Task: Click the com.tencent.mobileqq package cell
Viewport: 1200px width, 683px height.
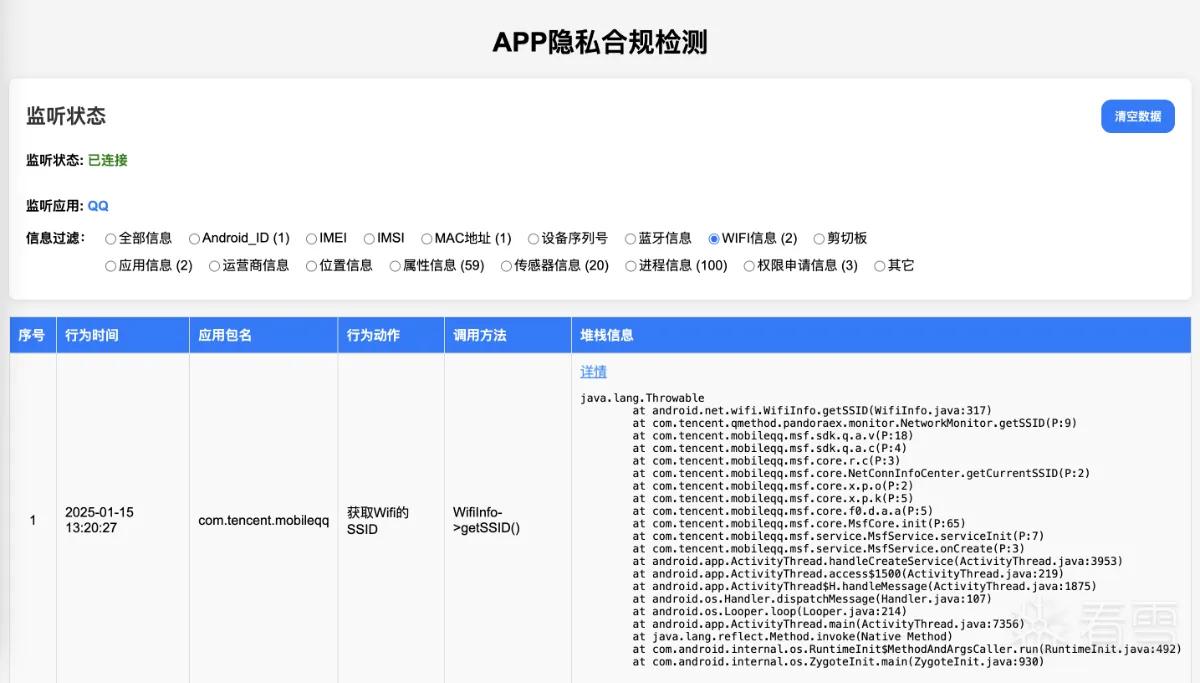Action: [x=263, y=520]
